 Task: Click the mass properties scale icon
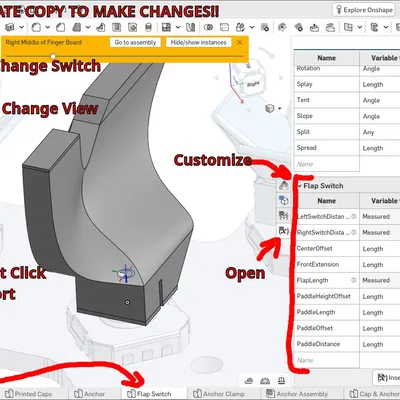pyautogui.click(x=281, y=380)
